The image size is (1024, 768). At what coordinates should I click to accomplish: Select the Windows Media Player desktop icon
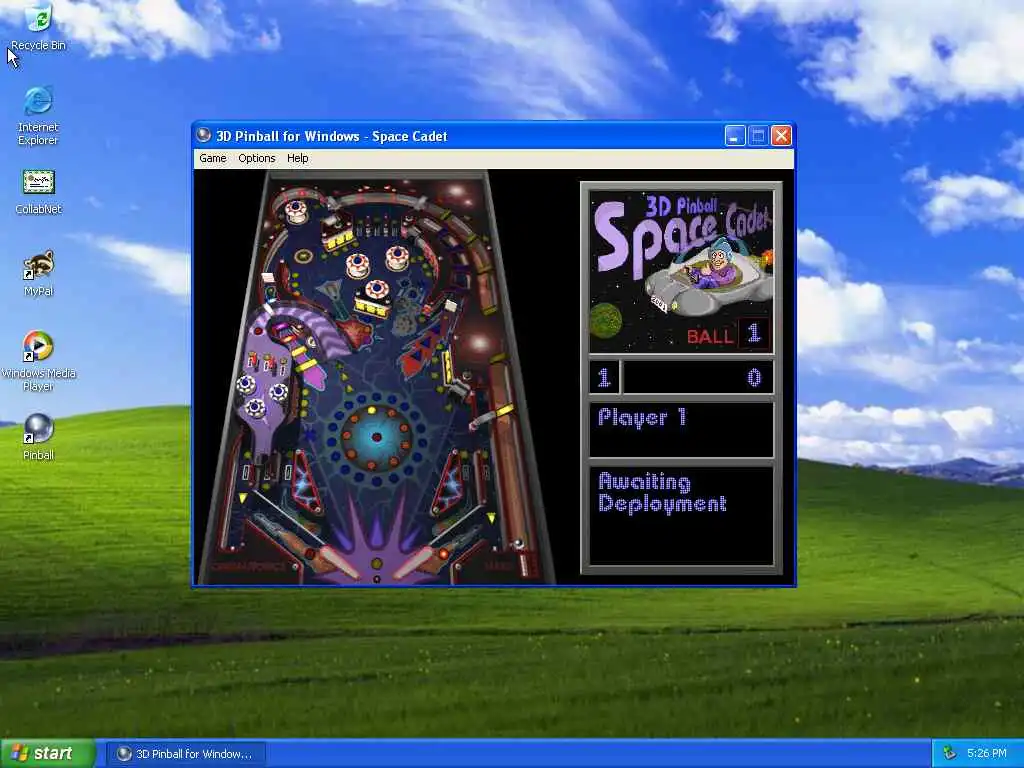click(x=38, y=360)
